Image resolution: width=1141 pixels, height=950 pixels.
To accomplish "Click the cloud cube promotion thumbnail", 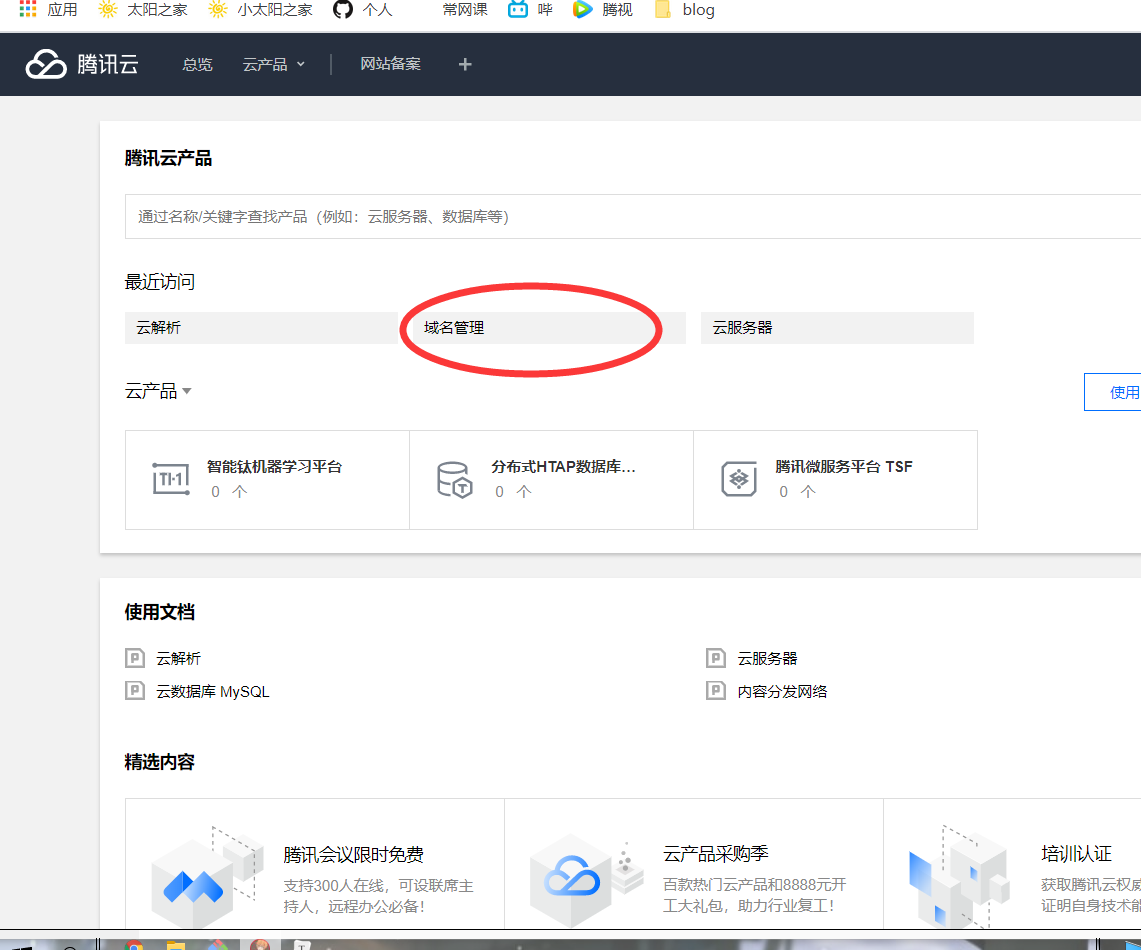I will (x=587, y=880).
